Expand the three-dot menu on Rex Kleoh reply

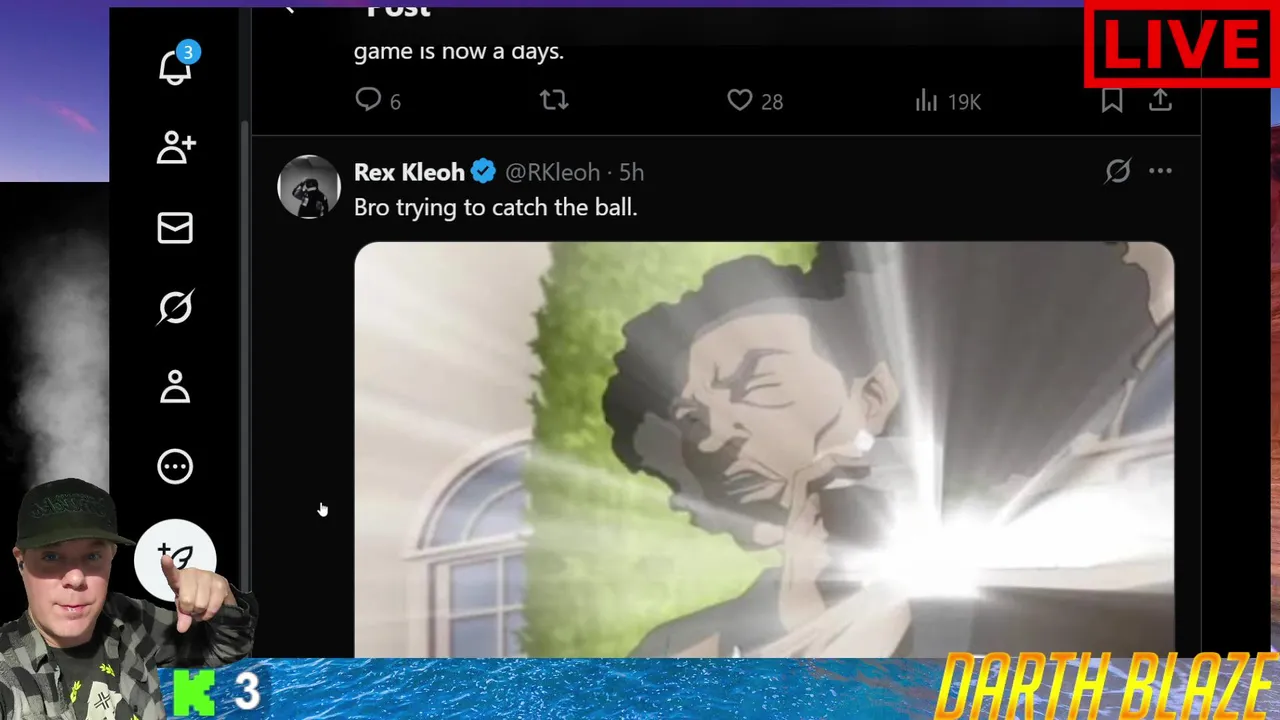pyautogui.click(x=1160, y=171)
